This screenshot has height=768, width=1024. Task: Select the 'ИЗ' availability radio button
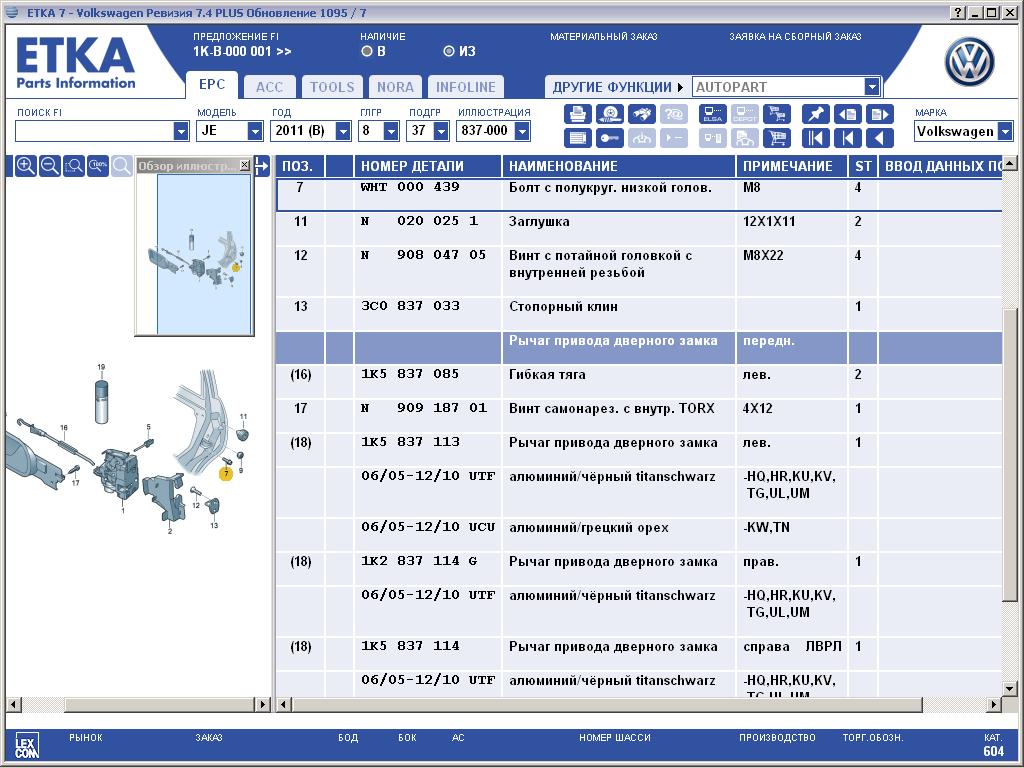pyautogui.click(x=449, y=51)
